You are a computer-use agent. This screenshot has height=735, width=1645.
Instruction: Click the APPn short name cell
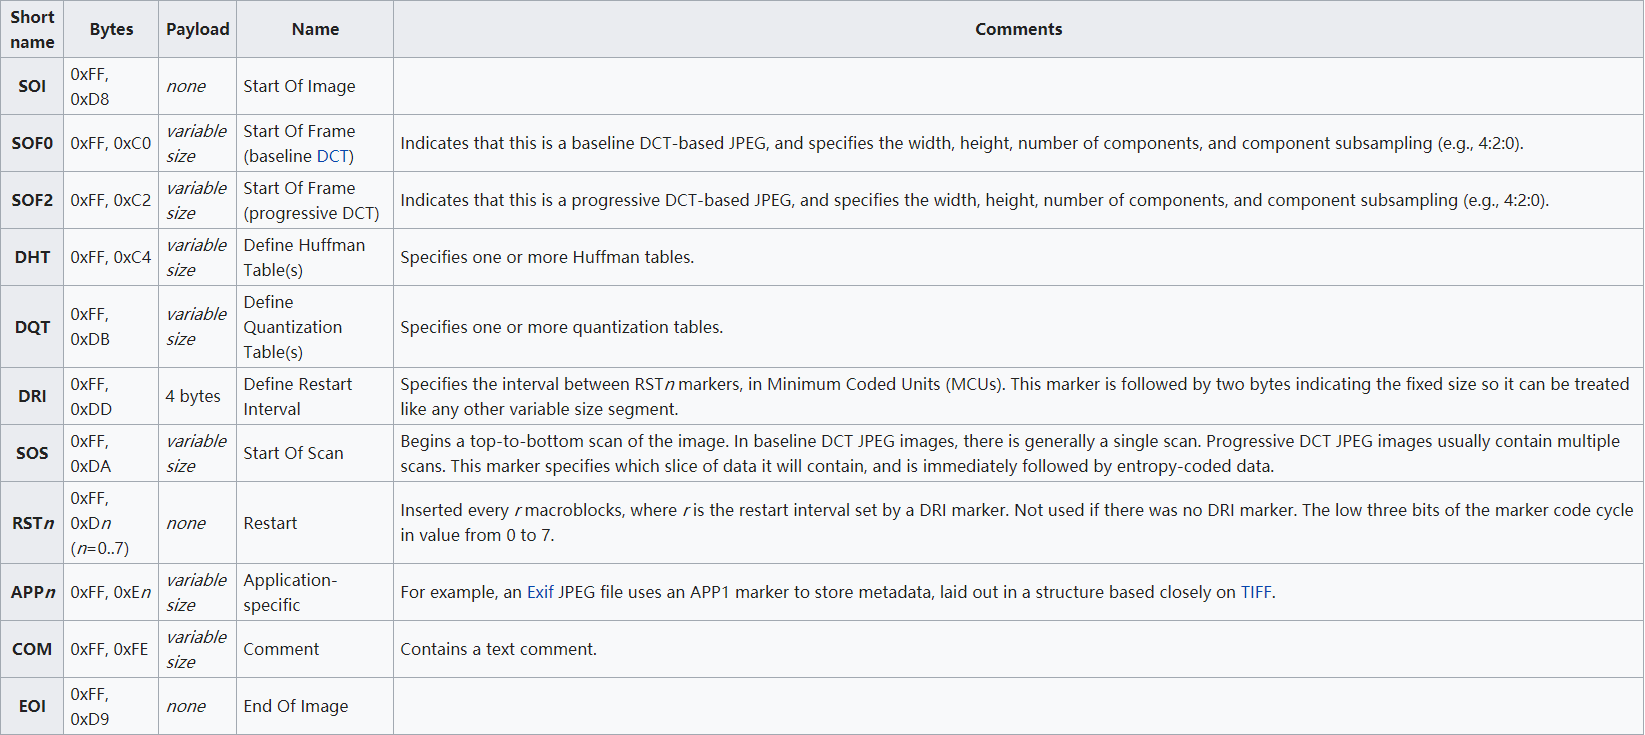[x=32, y=592]
